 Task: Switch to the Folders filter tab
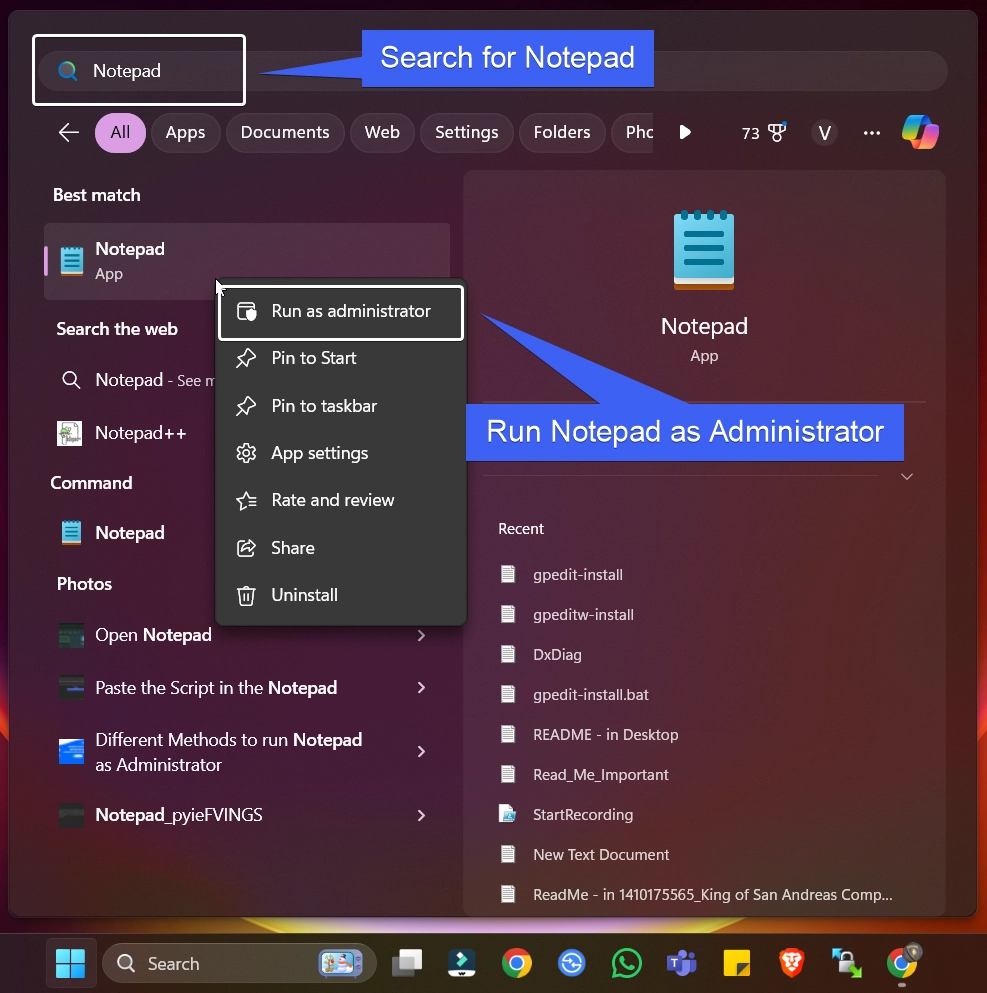[x=562, y=132]
